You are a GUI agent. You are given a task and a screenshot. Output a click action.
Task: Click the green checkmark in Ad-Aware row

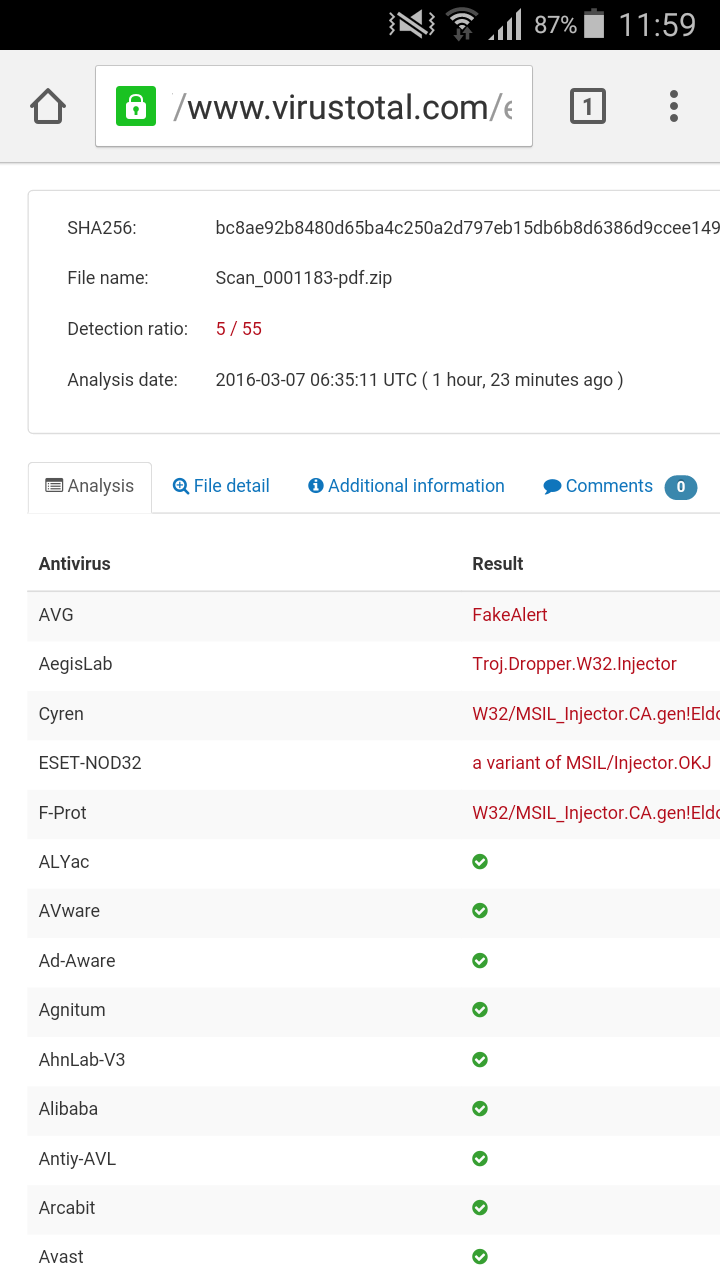pos(480,961)
